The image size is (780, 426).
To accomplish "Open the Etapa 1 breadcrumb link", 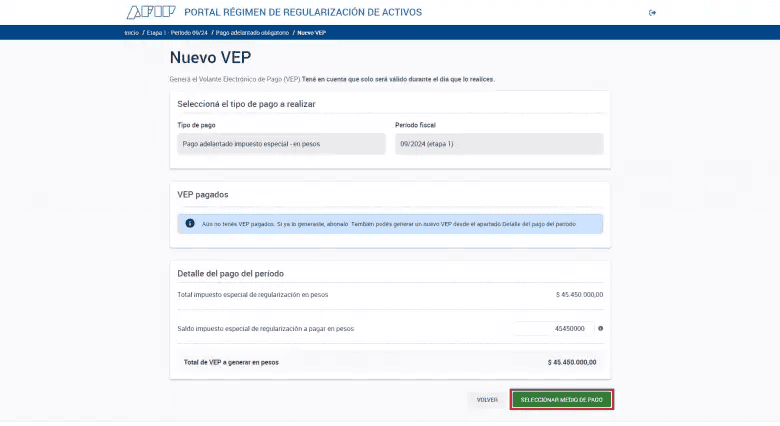I will coord(155,33).
